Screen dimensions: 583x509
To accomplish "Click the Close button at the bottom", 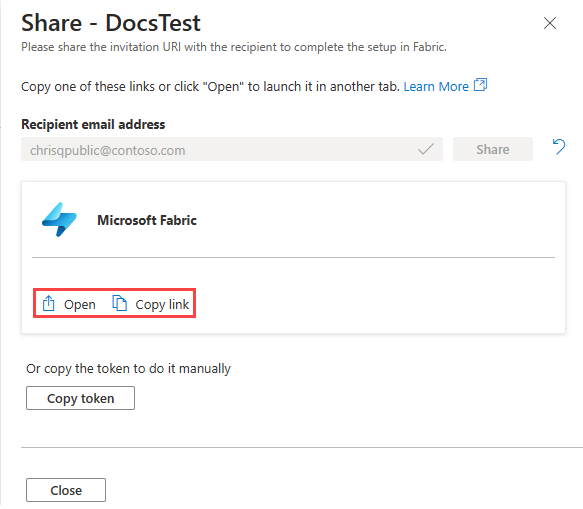I will click(66, 490).
